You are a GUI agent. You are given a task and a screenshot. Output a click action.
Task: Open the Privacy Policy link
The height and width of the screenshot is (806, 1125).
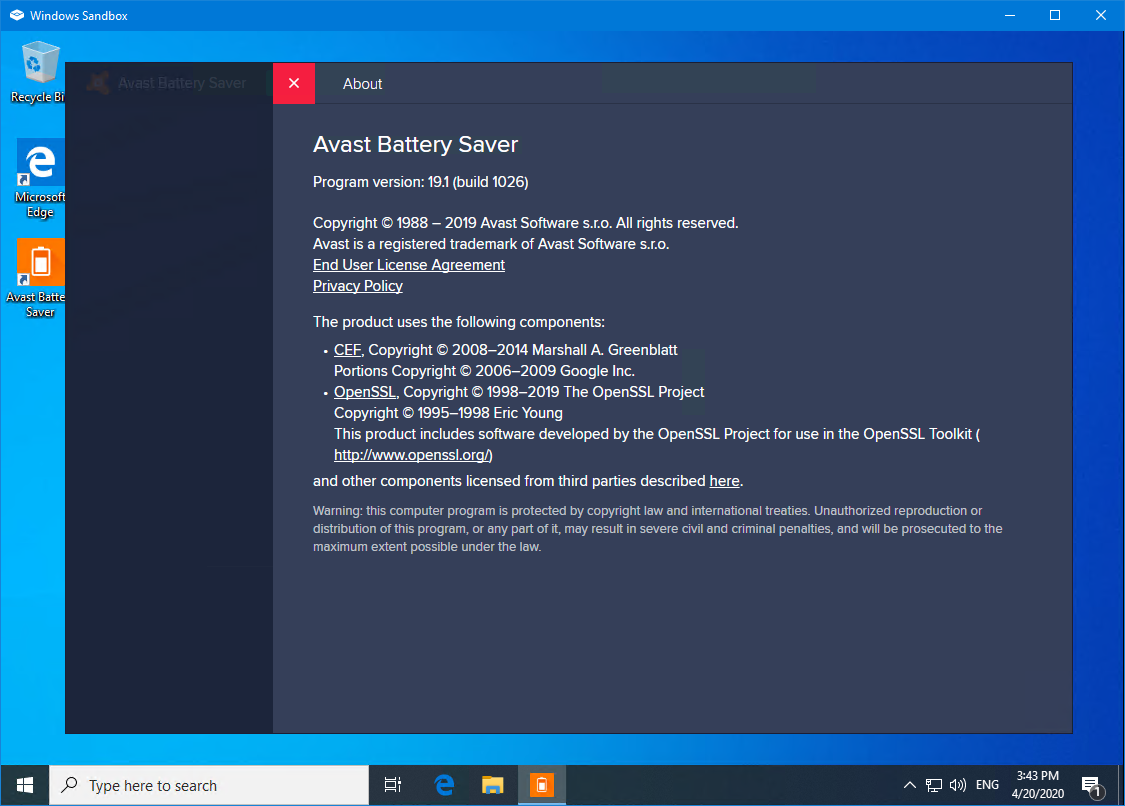point(357,286)
